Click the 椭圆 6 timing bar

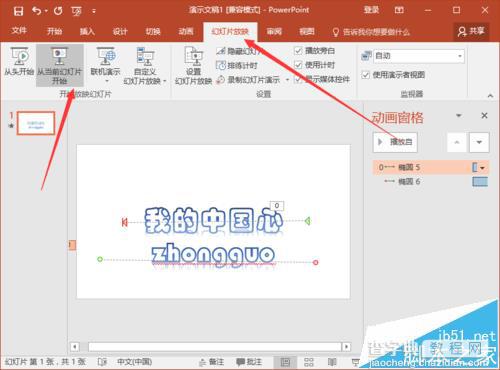tap(480, 182)
